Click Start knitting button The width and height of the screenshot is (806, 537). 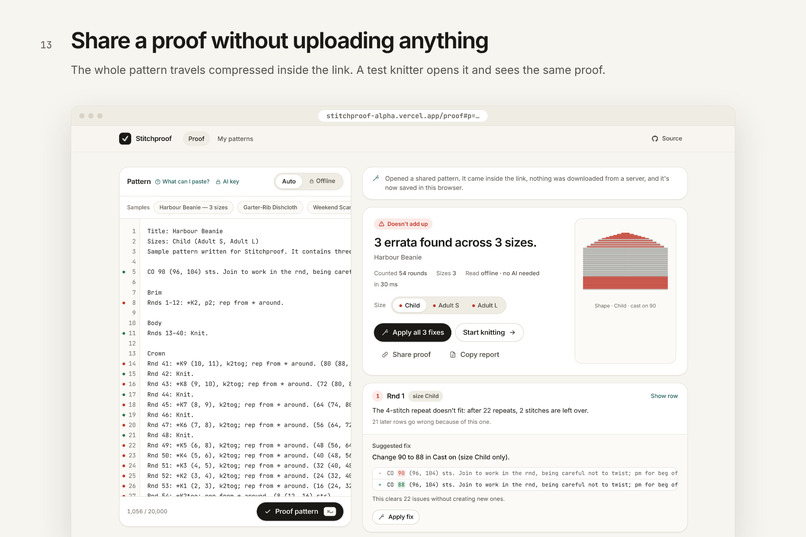[x=489, y=332]
